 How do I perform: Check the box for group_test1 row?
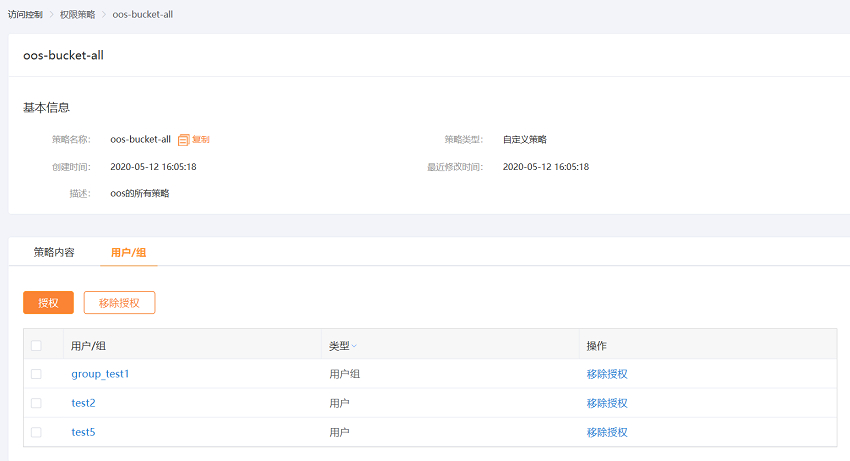pos(36,374)
